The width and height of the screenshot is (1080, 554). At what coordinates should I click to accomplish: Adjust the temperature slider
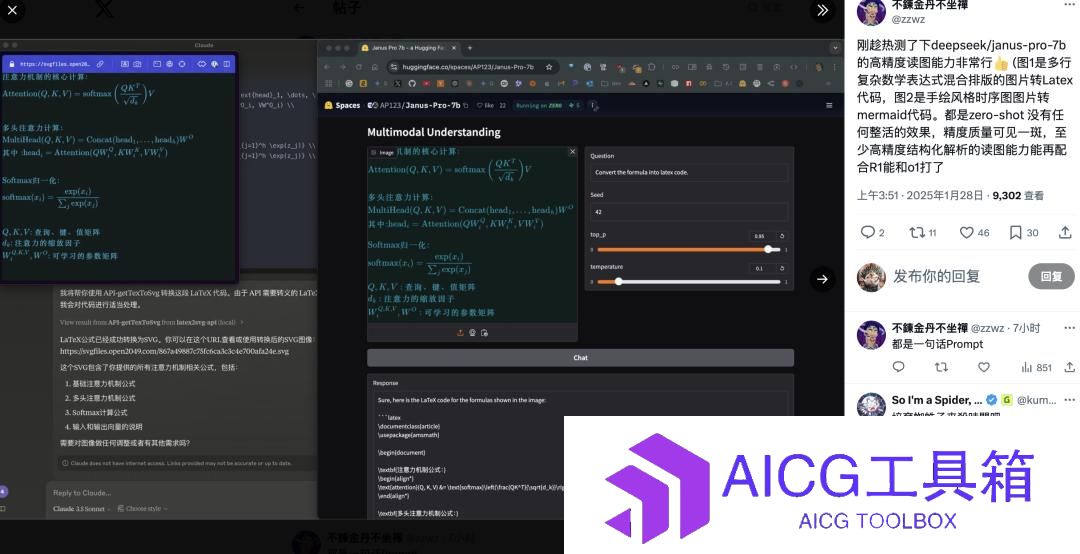[689, 281]
